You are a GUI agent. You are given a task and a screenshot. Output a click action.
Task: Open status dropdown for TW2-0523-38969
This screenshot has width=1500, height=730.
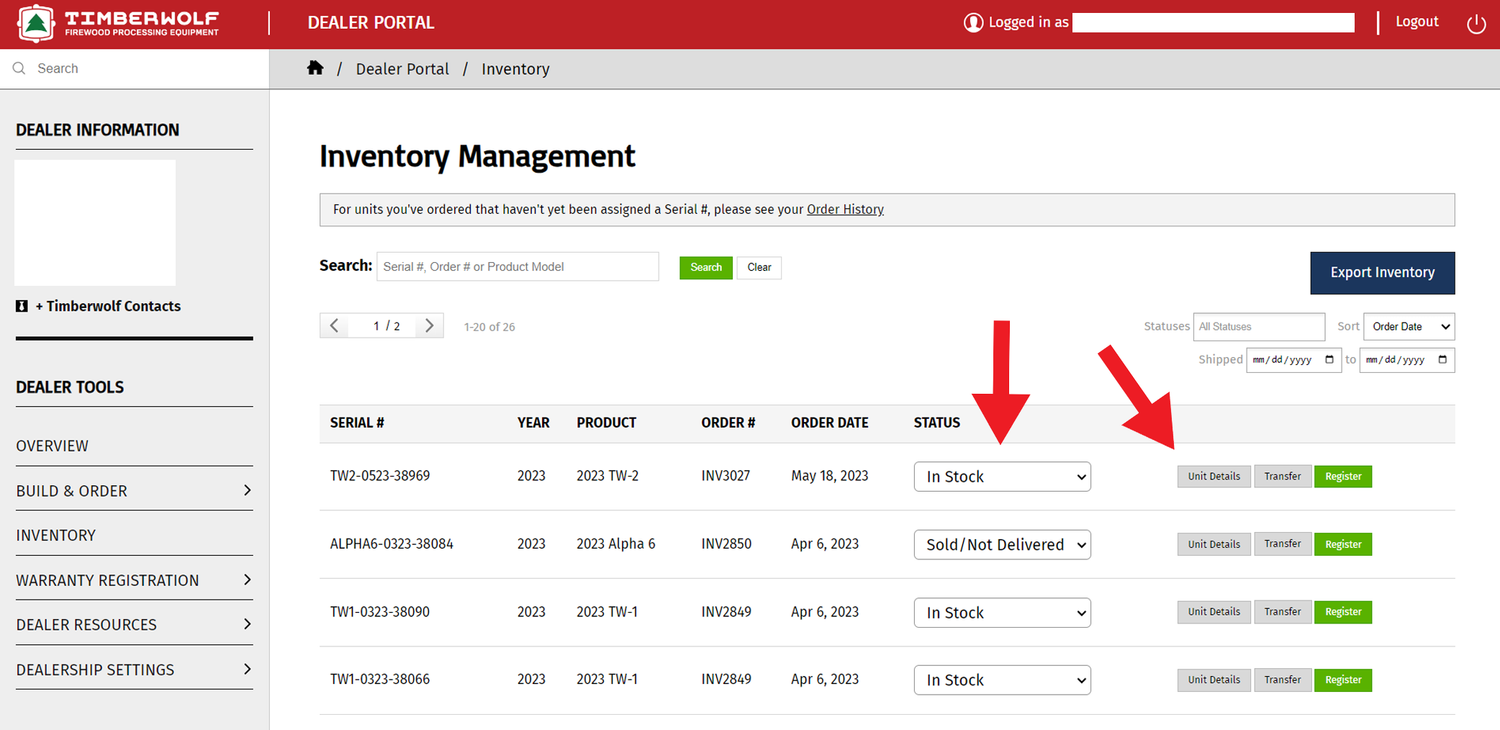(1002, 477)
